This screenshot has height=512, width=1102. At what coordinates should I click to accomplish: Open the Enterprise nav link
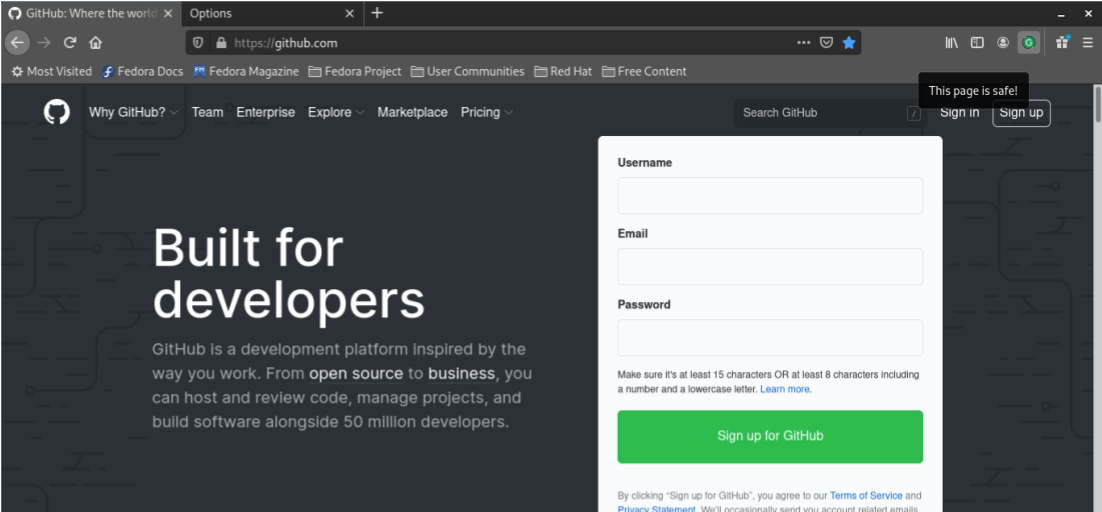point(266,112)
